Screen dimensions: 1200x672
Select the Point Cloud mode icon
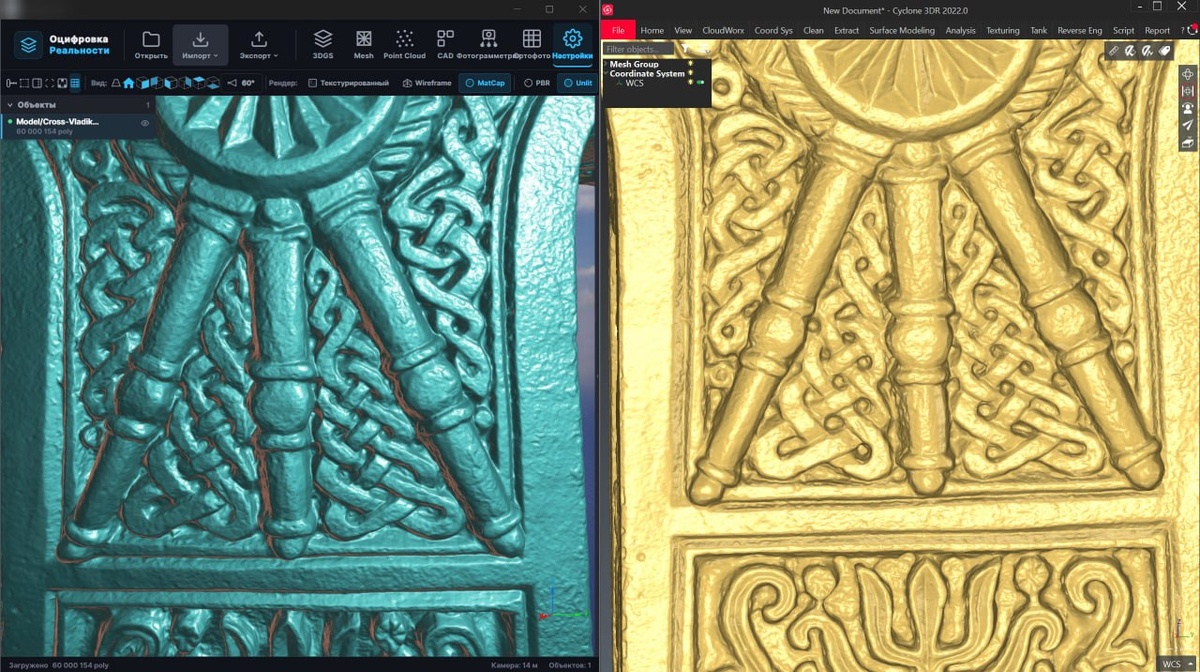[404, 39]
